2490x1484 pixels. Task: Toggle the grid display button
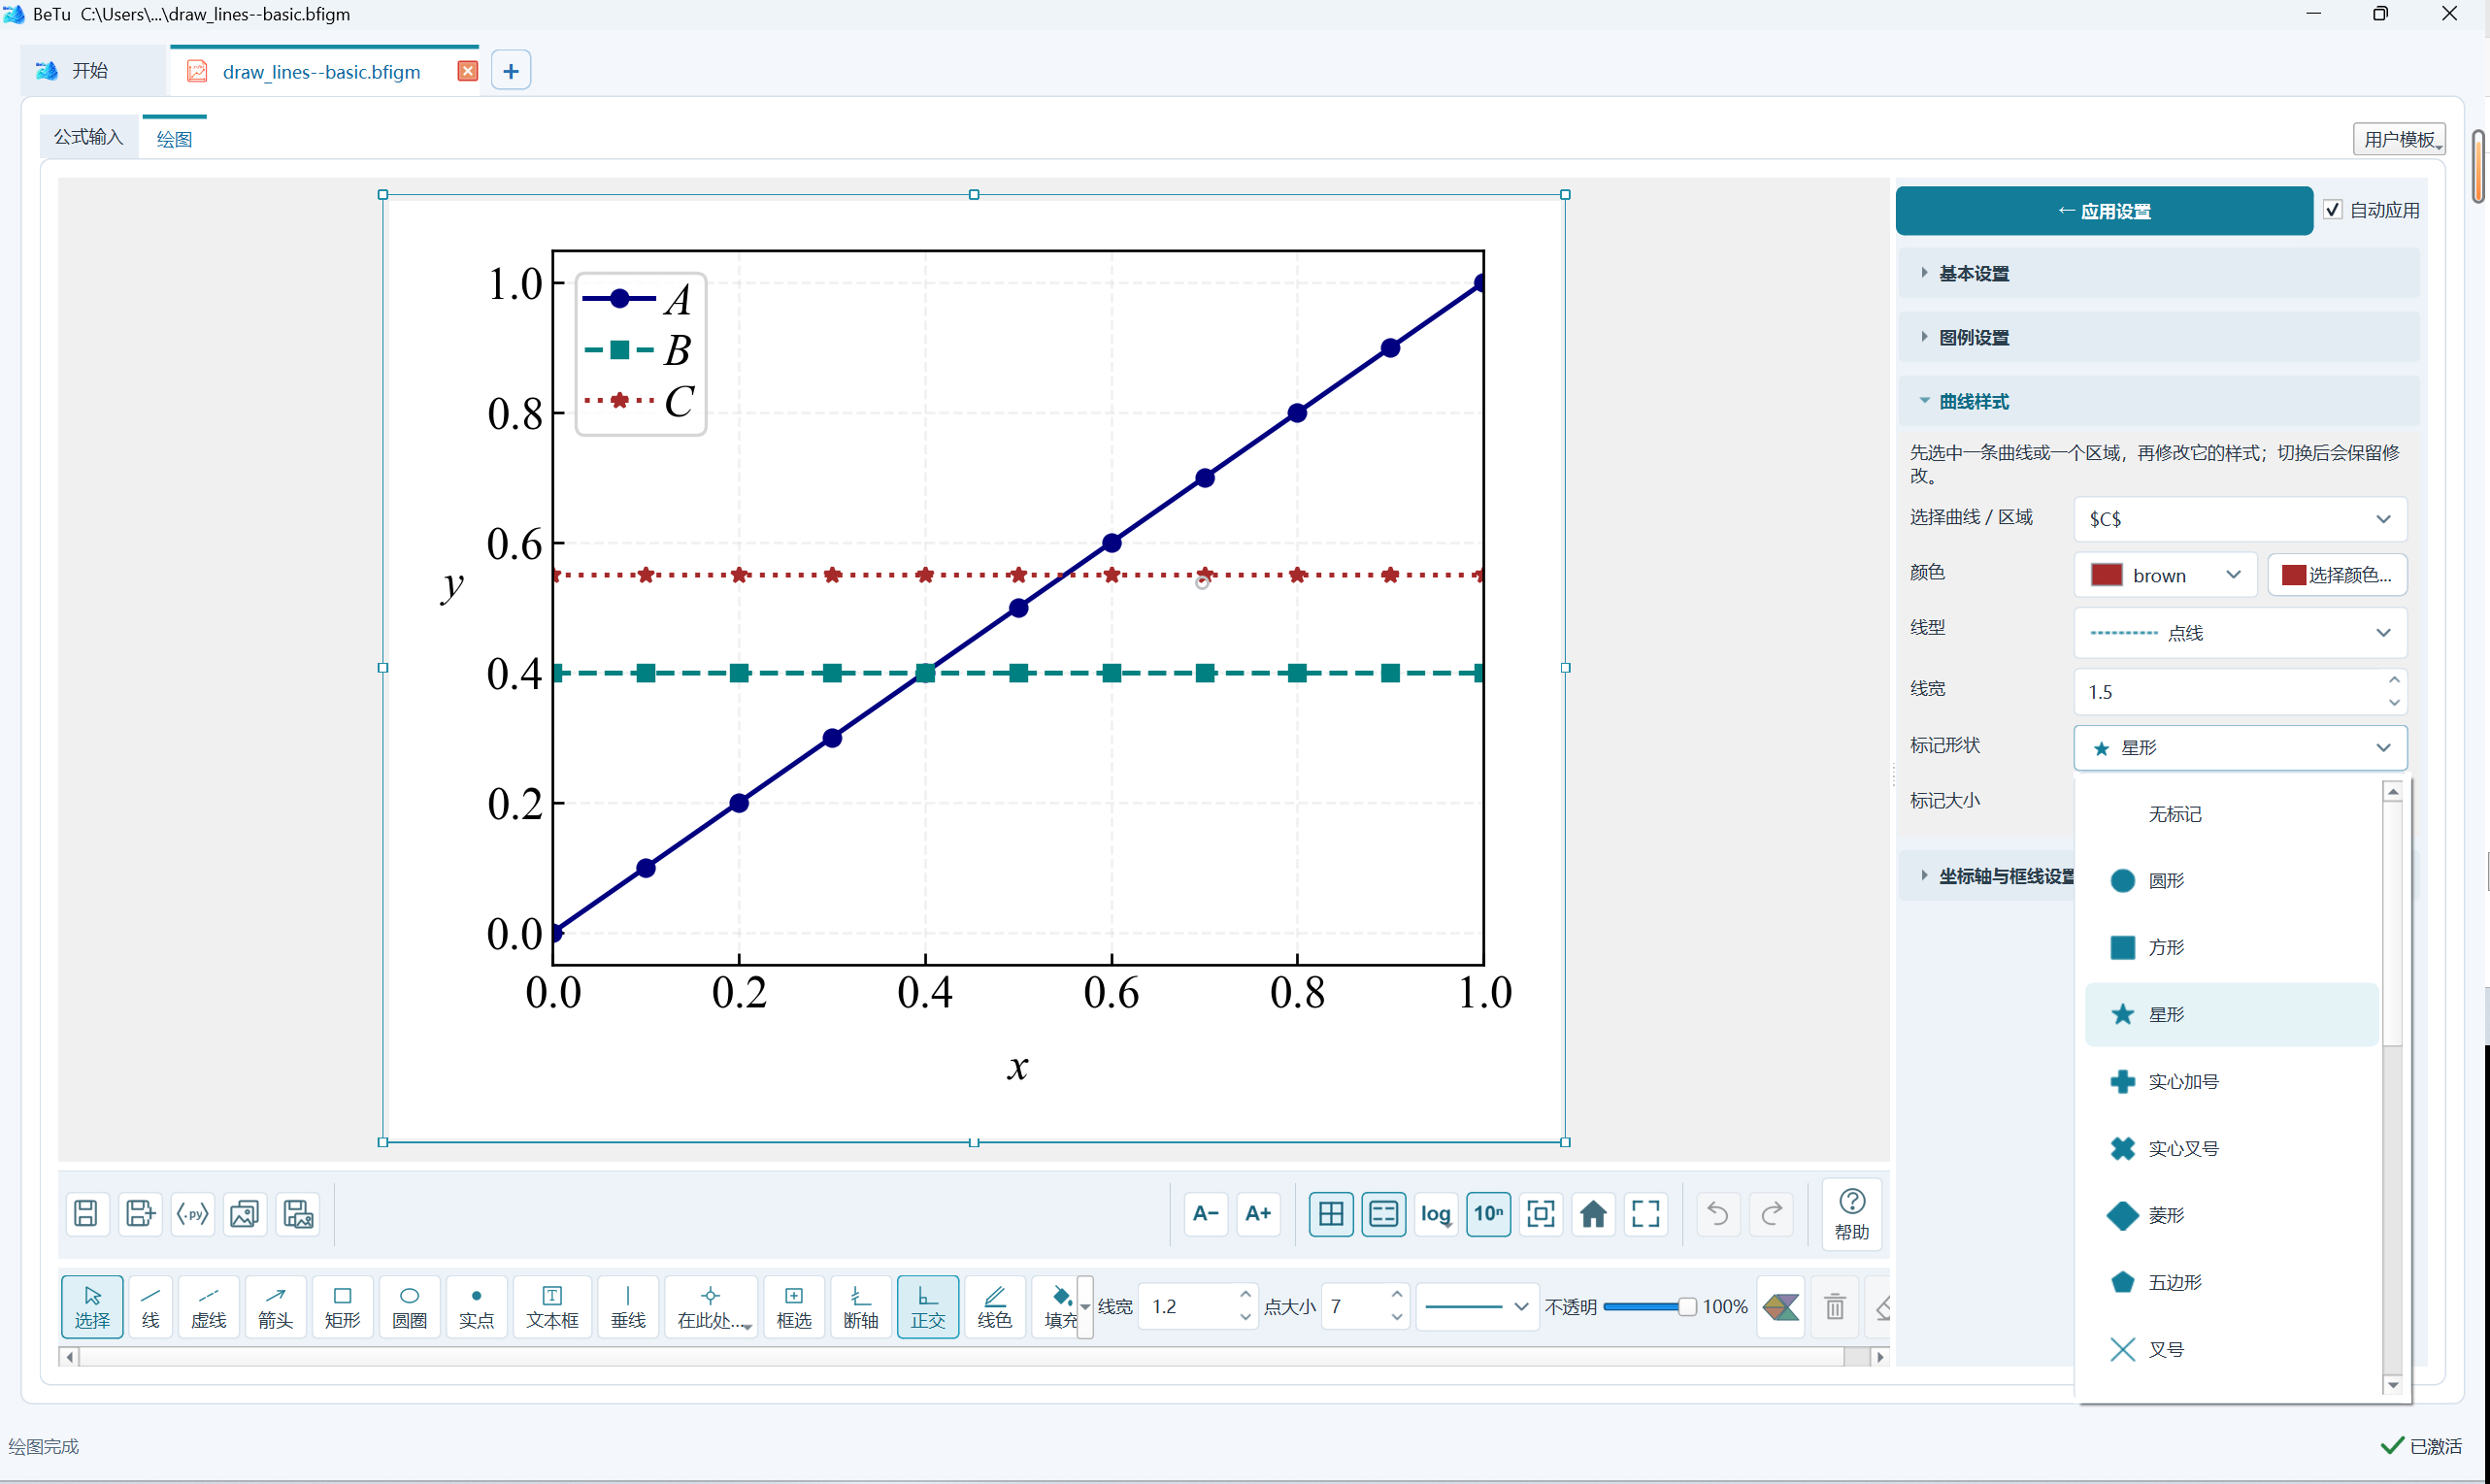[1331, 1214]
